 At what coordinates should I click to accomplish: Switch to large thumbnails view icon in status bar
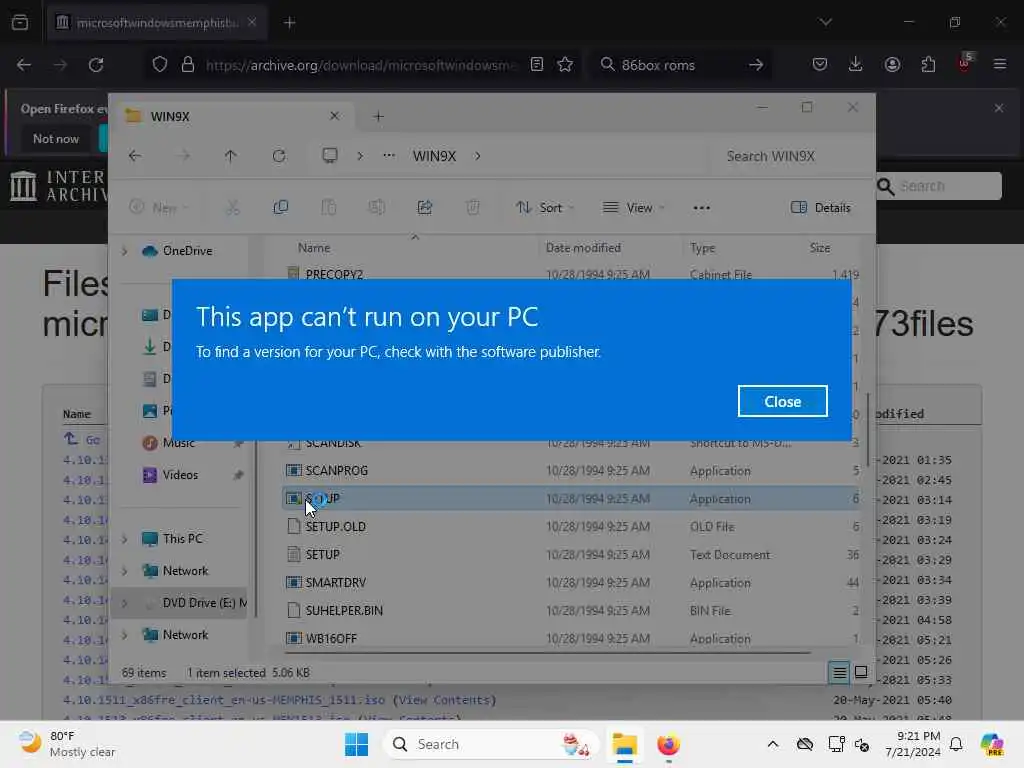[861, 672]
